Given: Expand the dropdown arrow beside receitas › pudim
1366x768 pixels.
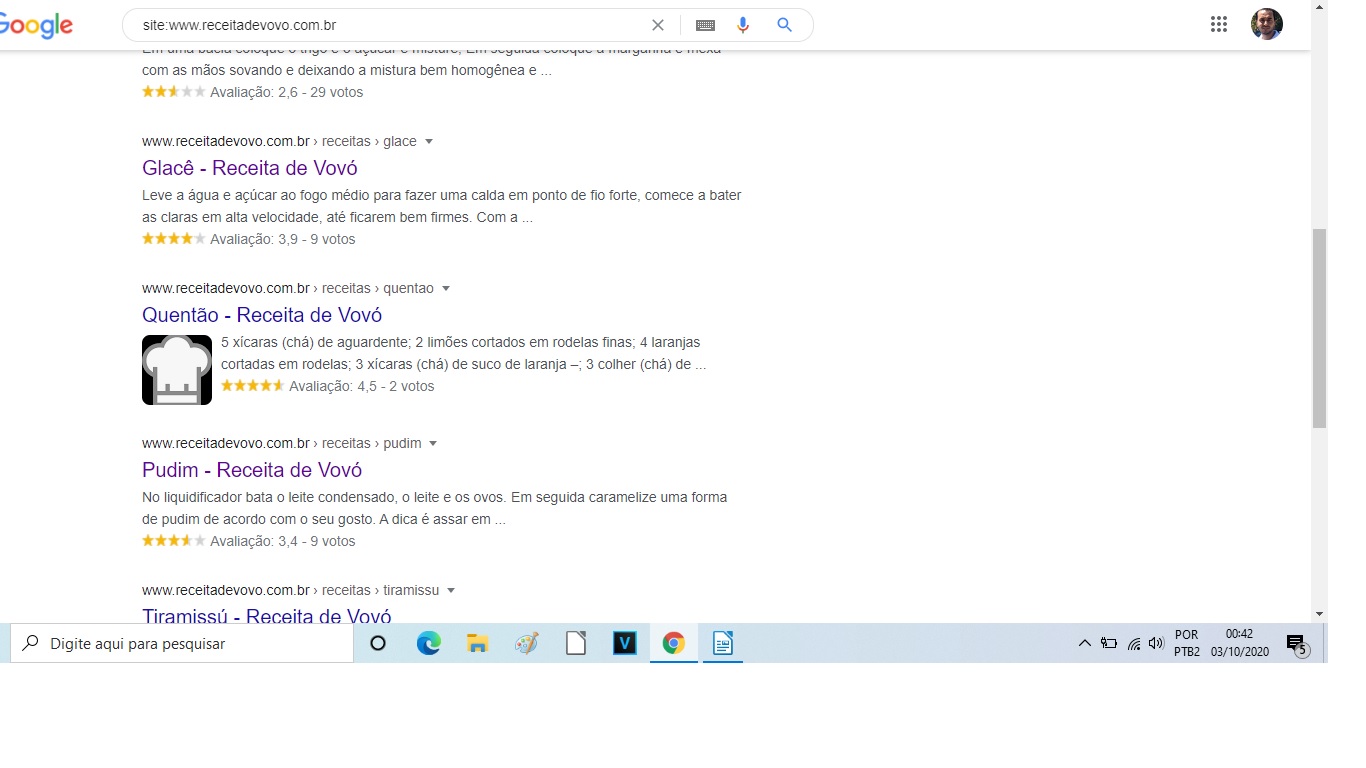Looking at the screenshot, I should [434, 444].
